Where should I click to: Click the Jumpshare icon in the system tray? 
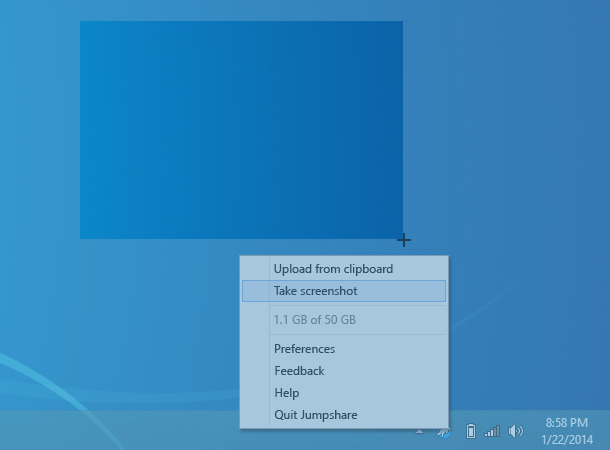[444, 432]
